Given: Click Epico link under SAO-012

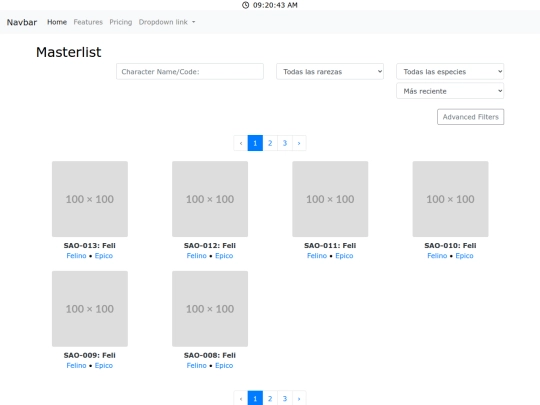Looking at the screenshot, I should 224,256.
